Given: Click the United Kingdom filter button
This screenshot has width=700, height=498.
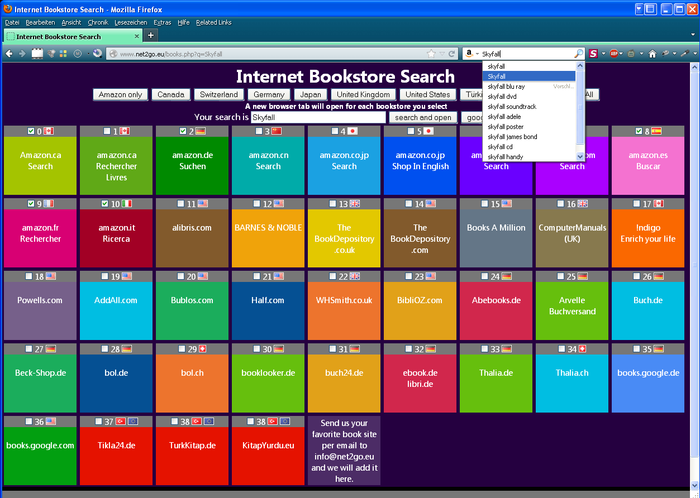Looking at the screenshot, I should point(363,95).
